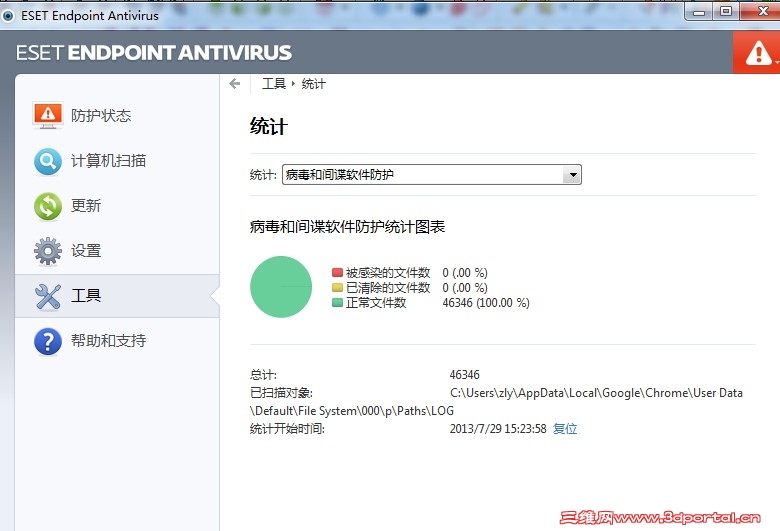Click the 正常文件数 label
The height and width of the screenshot is (531, 780).
376,303
